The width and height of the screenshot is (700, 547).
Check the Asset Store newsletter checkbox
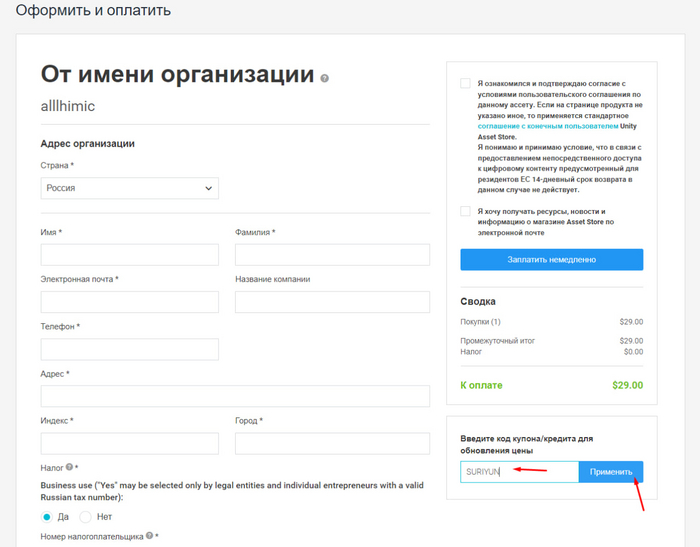465,211
